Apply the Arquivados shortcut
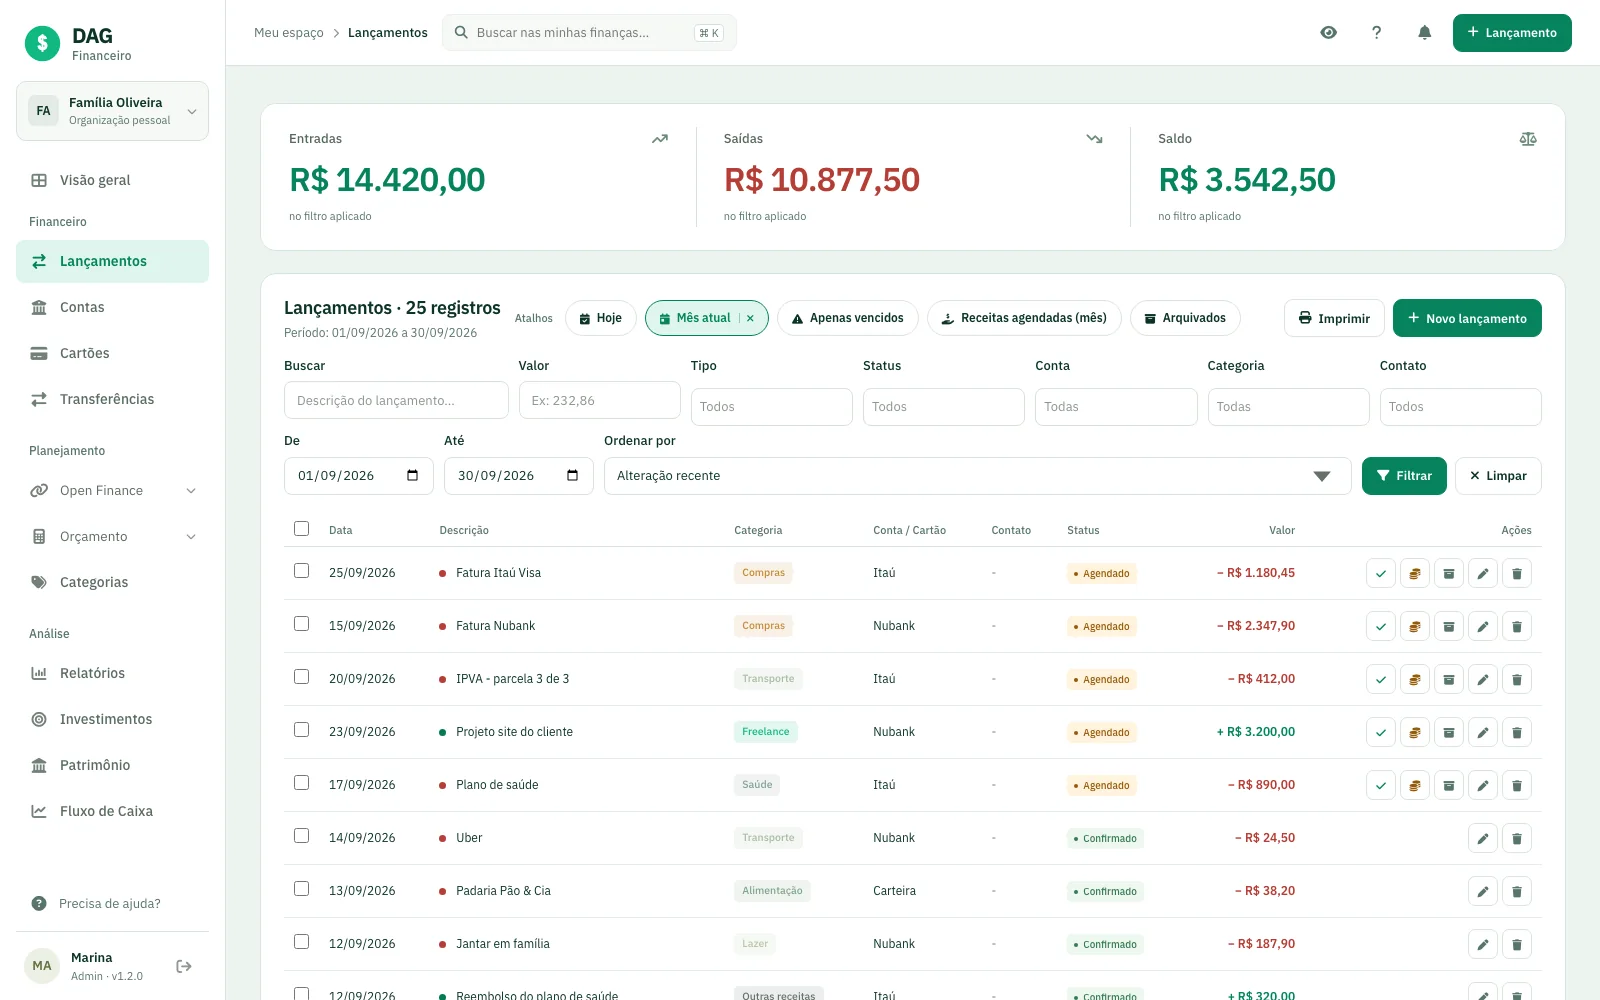 (1185, 318)
